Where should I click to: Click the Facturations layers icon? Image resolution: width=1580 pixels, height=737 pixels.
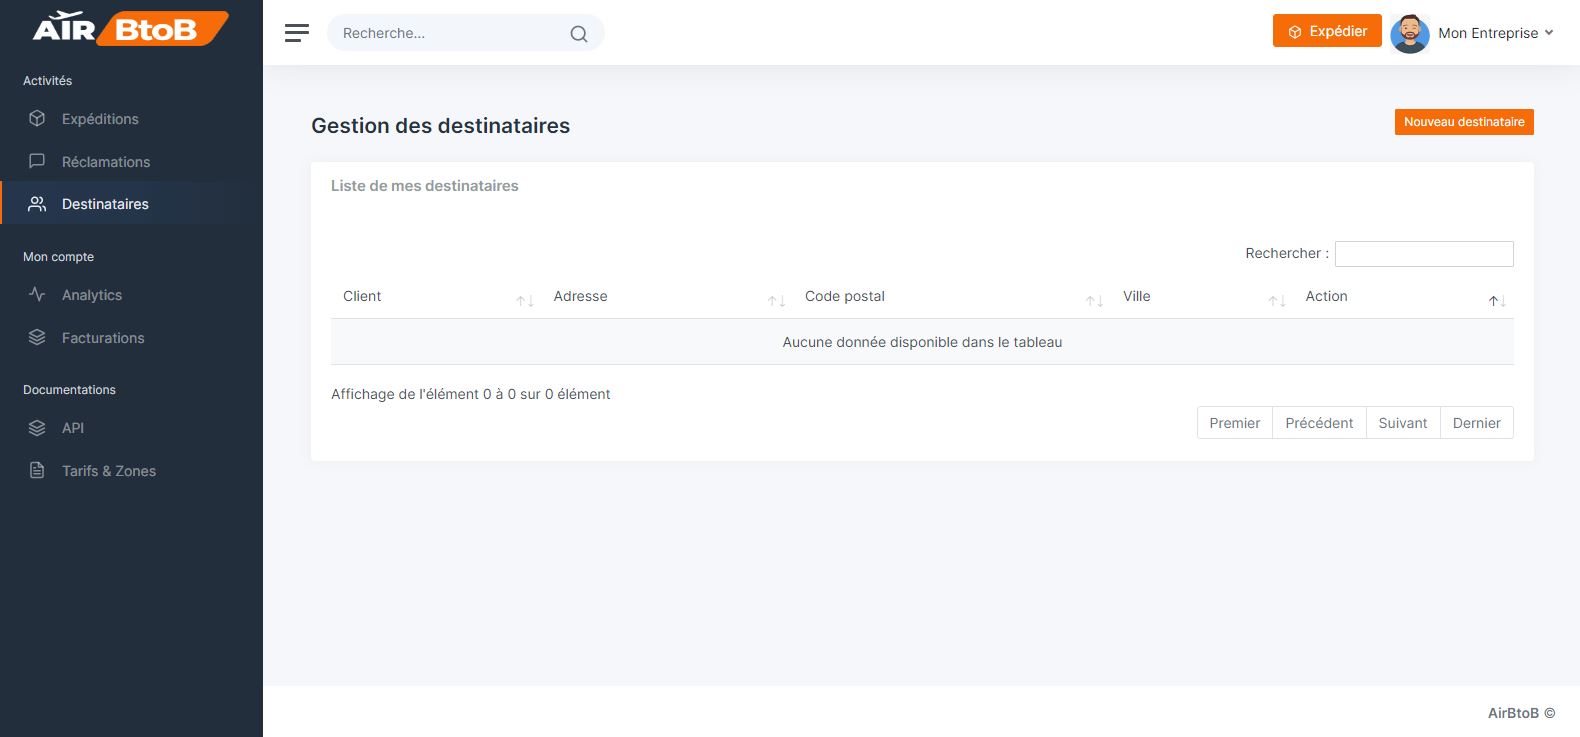point(37,338)
